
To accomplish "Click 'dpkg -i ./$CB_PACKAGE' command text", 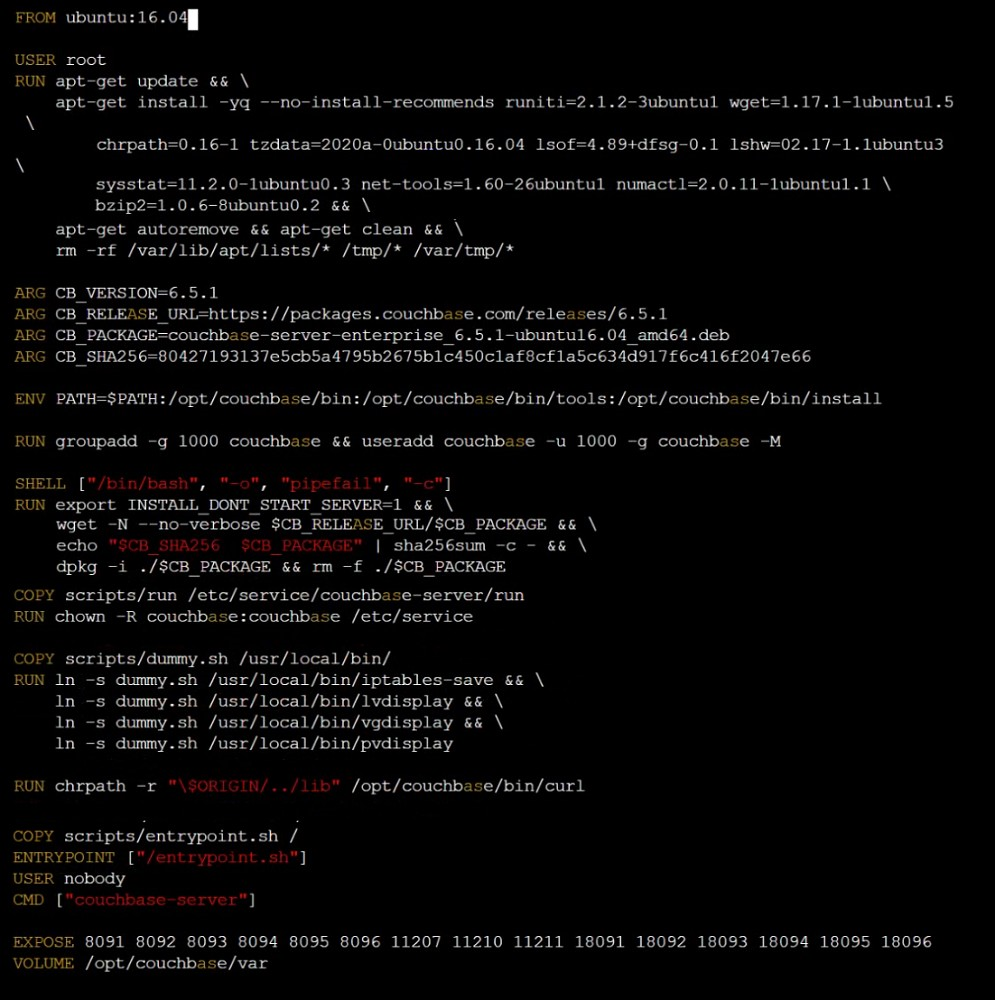I will pos(163,567).
